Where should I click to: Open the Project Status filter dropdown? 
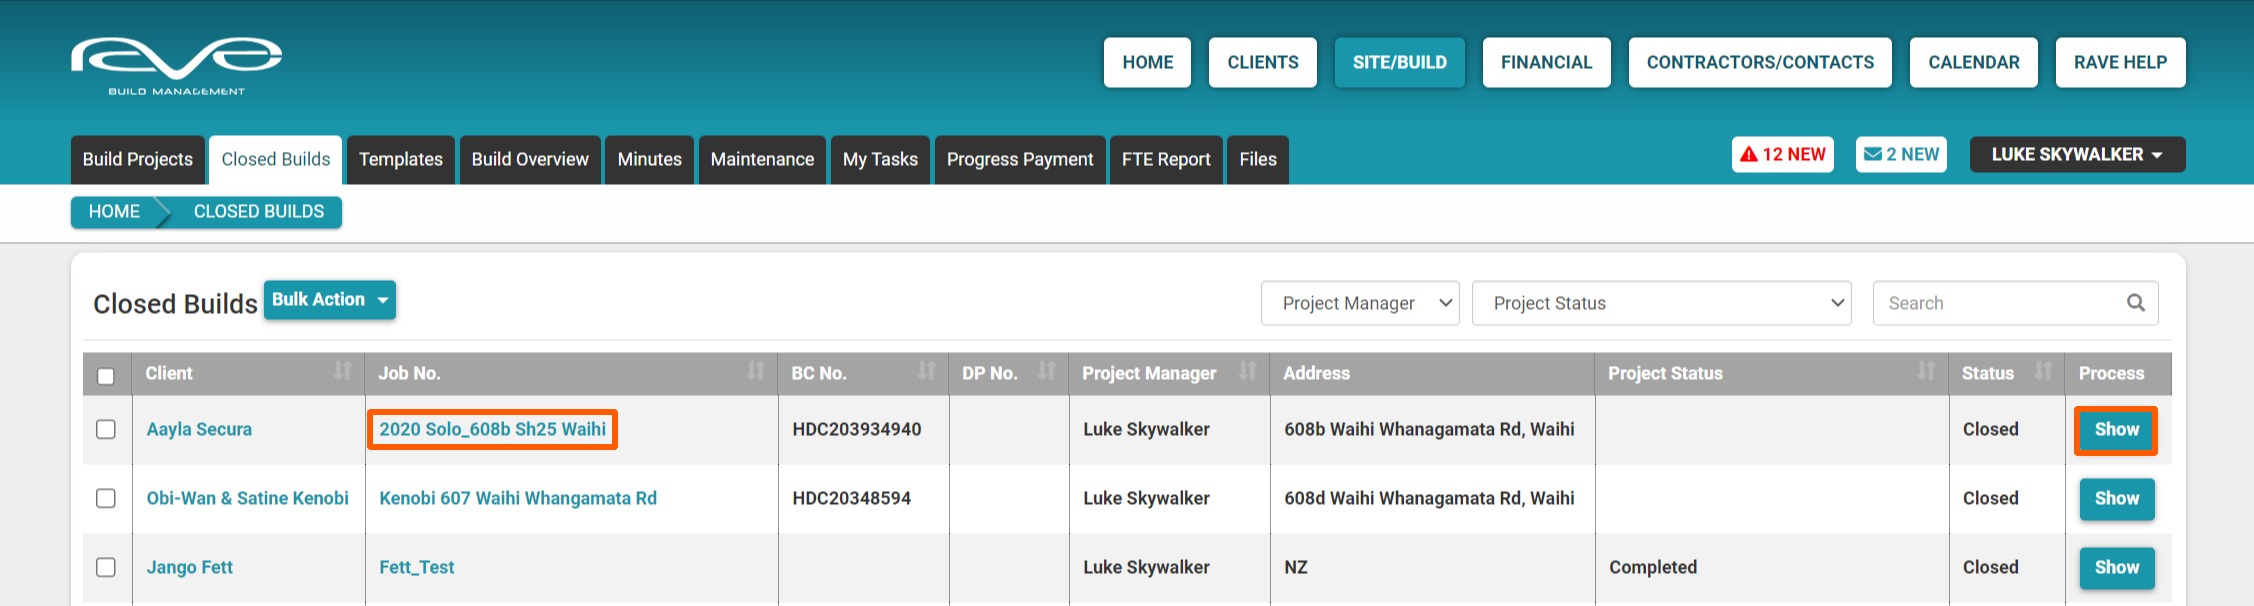pos(1662,303)
